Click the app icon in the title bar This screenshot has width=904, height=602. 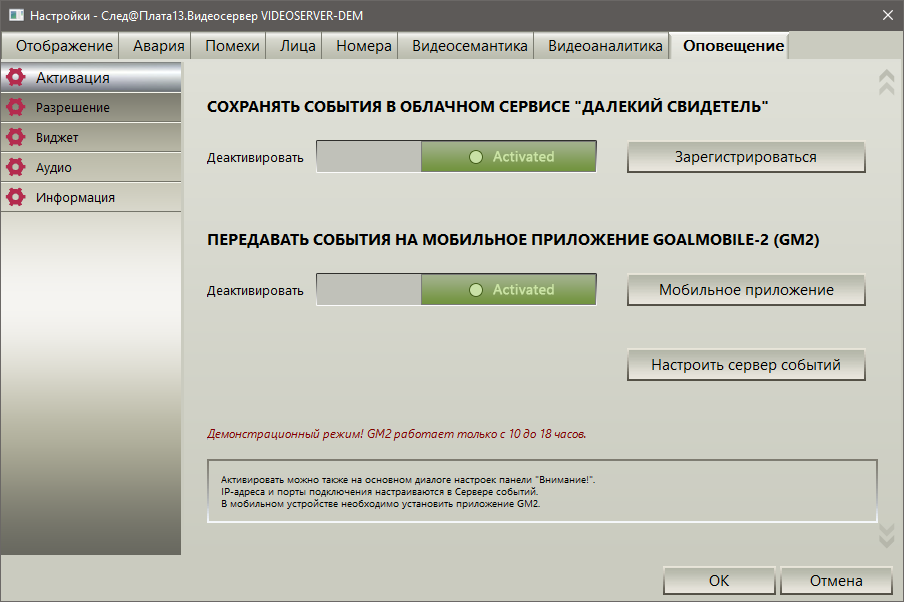pos(16,16)
